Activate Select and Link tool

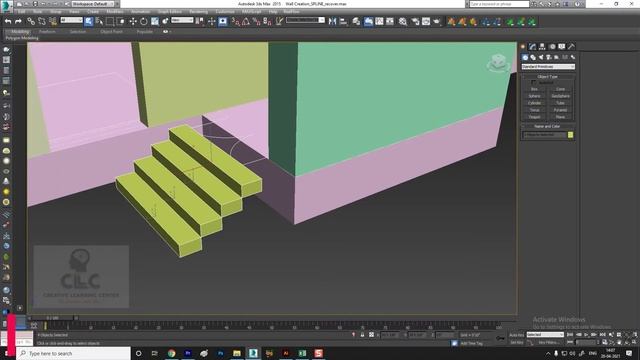click(x=31, y=21)
